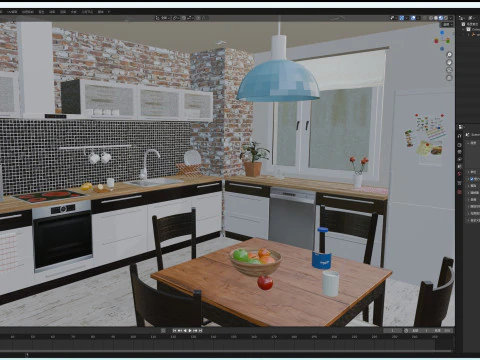Open the red World properties tab
The image size is (480, 360).
459,173
